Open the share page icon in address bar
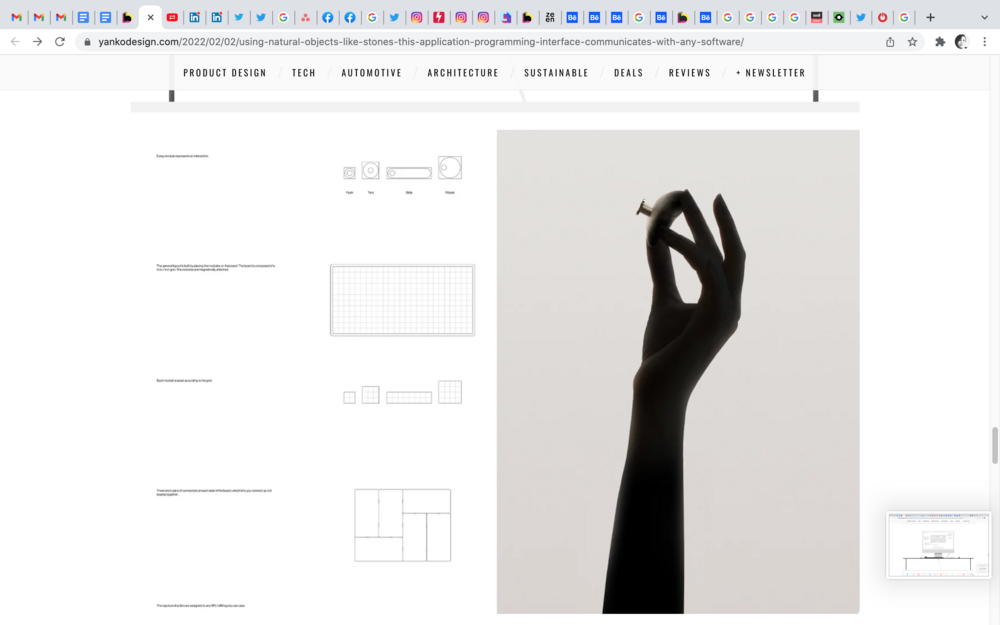 (x=890, y=42)
